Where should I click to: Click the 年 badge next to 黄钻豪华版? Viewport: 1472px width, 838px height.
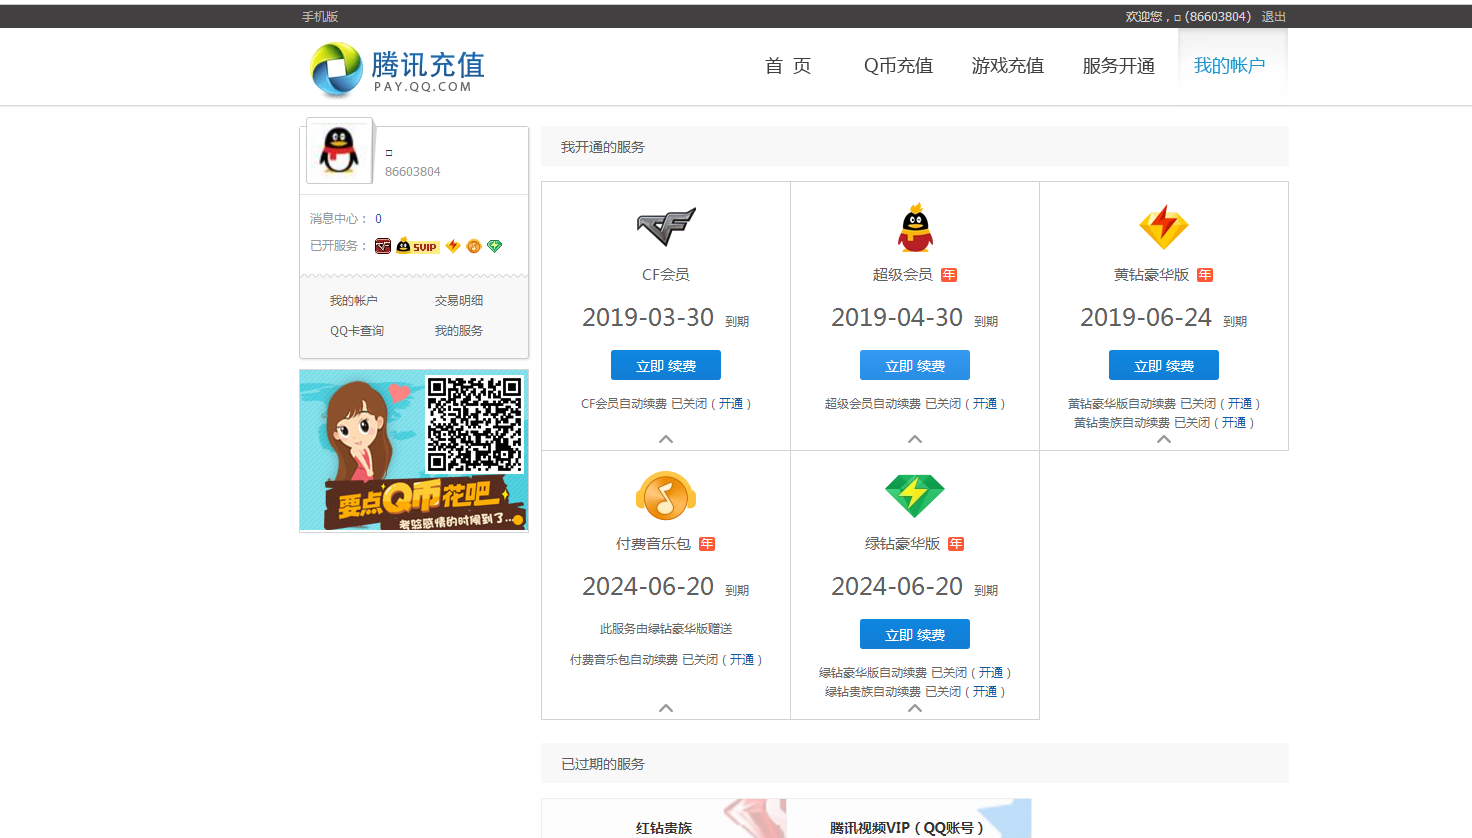(x=1205, y=275)
